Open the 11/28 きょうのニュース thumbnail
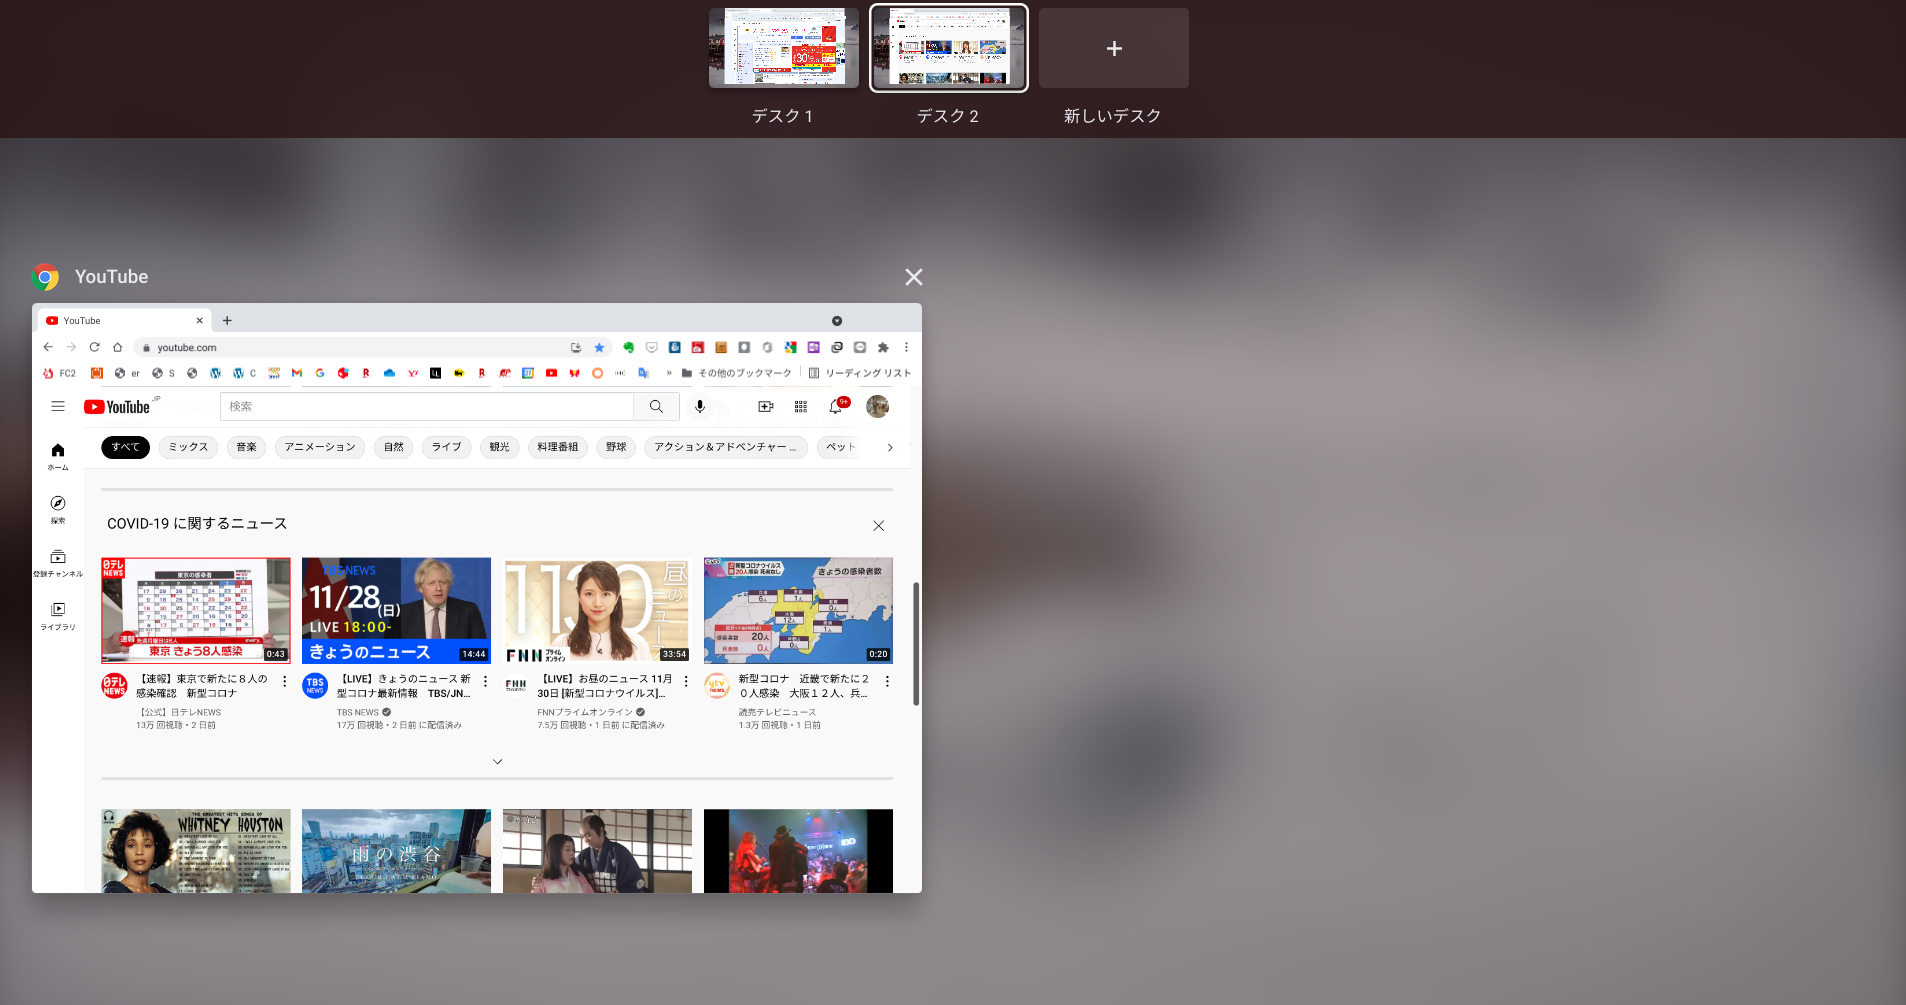1906x1005 pixels. tap(396, 610)
